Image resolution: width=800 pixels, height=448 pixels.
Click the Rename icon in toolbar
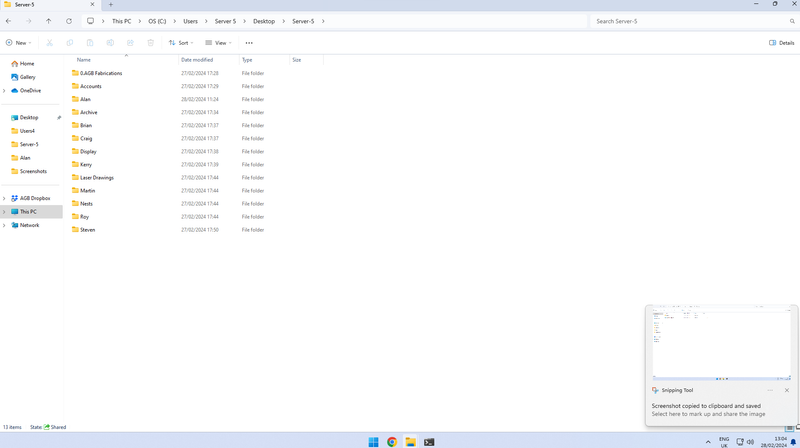coord(110,43)
